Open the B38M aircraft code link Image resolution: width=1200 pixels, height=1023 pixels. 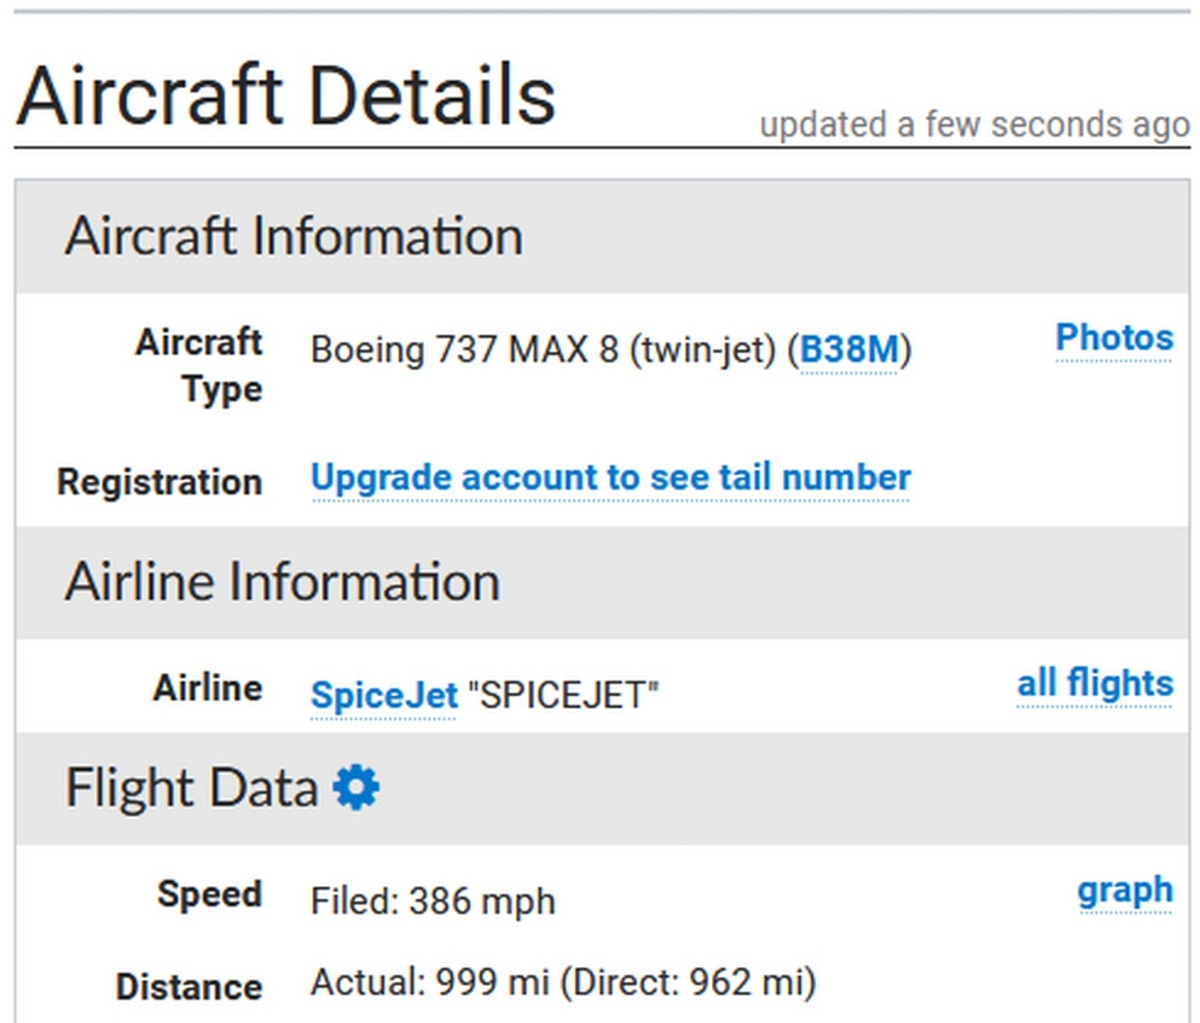tap(849, 350)
